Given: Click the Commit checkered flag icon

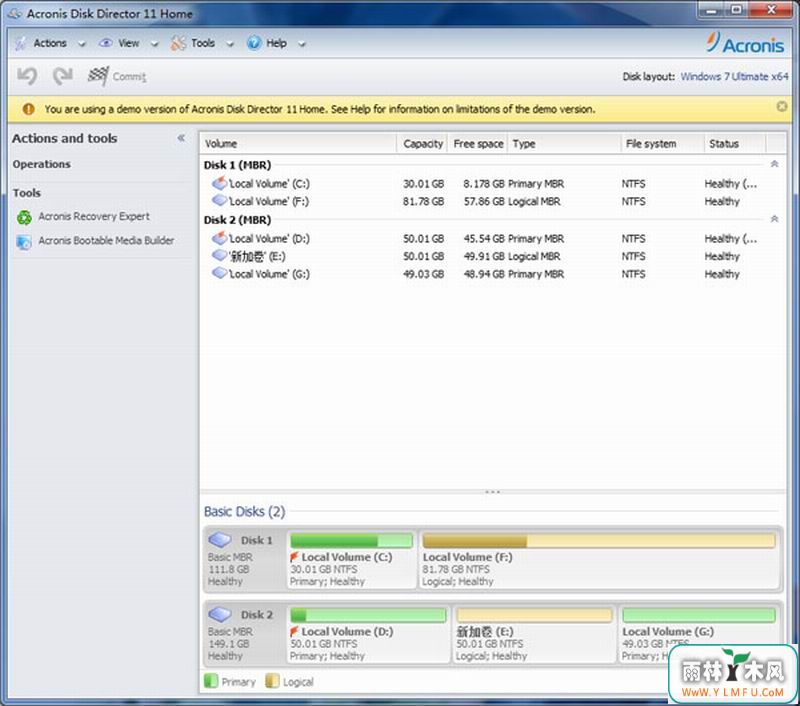Looking at the screenshot, I should (98, 76).
